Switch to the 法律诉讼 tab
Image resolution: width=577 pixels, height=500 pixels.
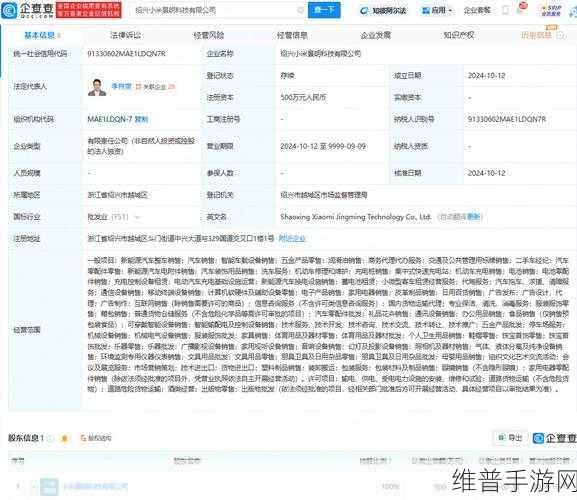click(125, 35)
